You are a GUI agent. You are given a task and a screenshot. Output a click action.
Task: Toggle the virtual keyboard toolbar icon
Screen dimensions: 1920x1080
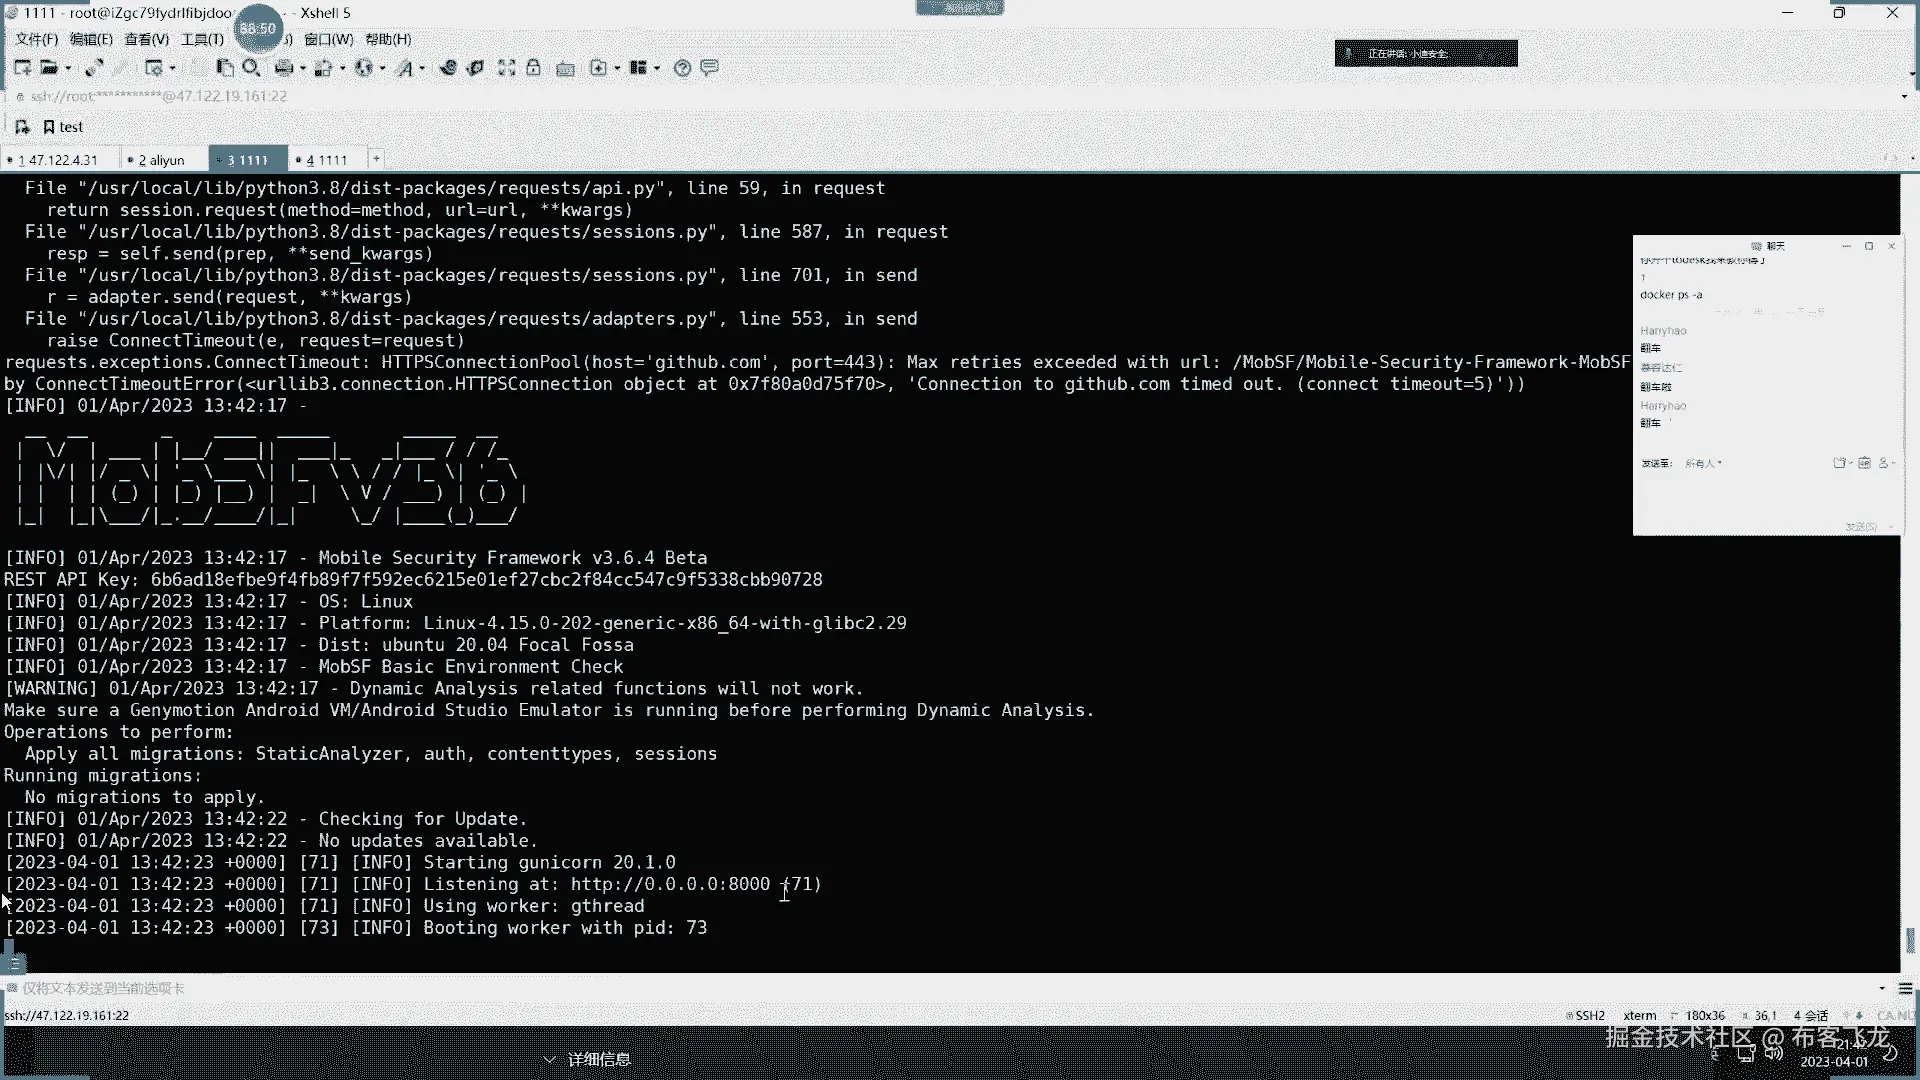pyautogui.click(x=566, y=68)
